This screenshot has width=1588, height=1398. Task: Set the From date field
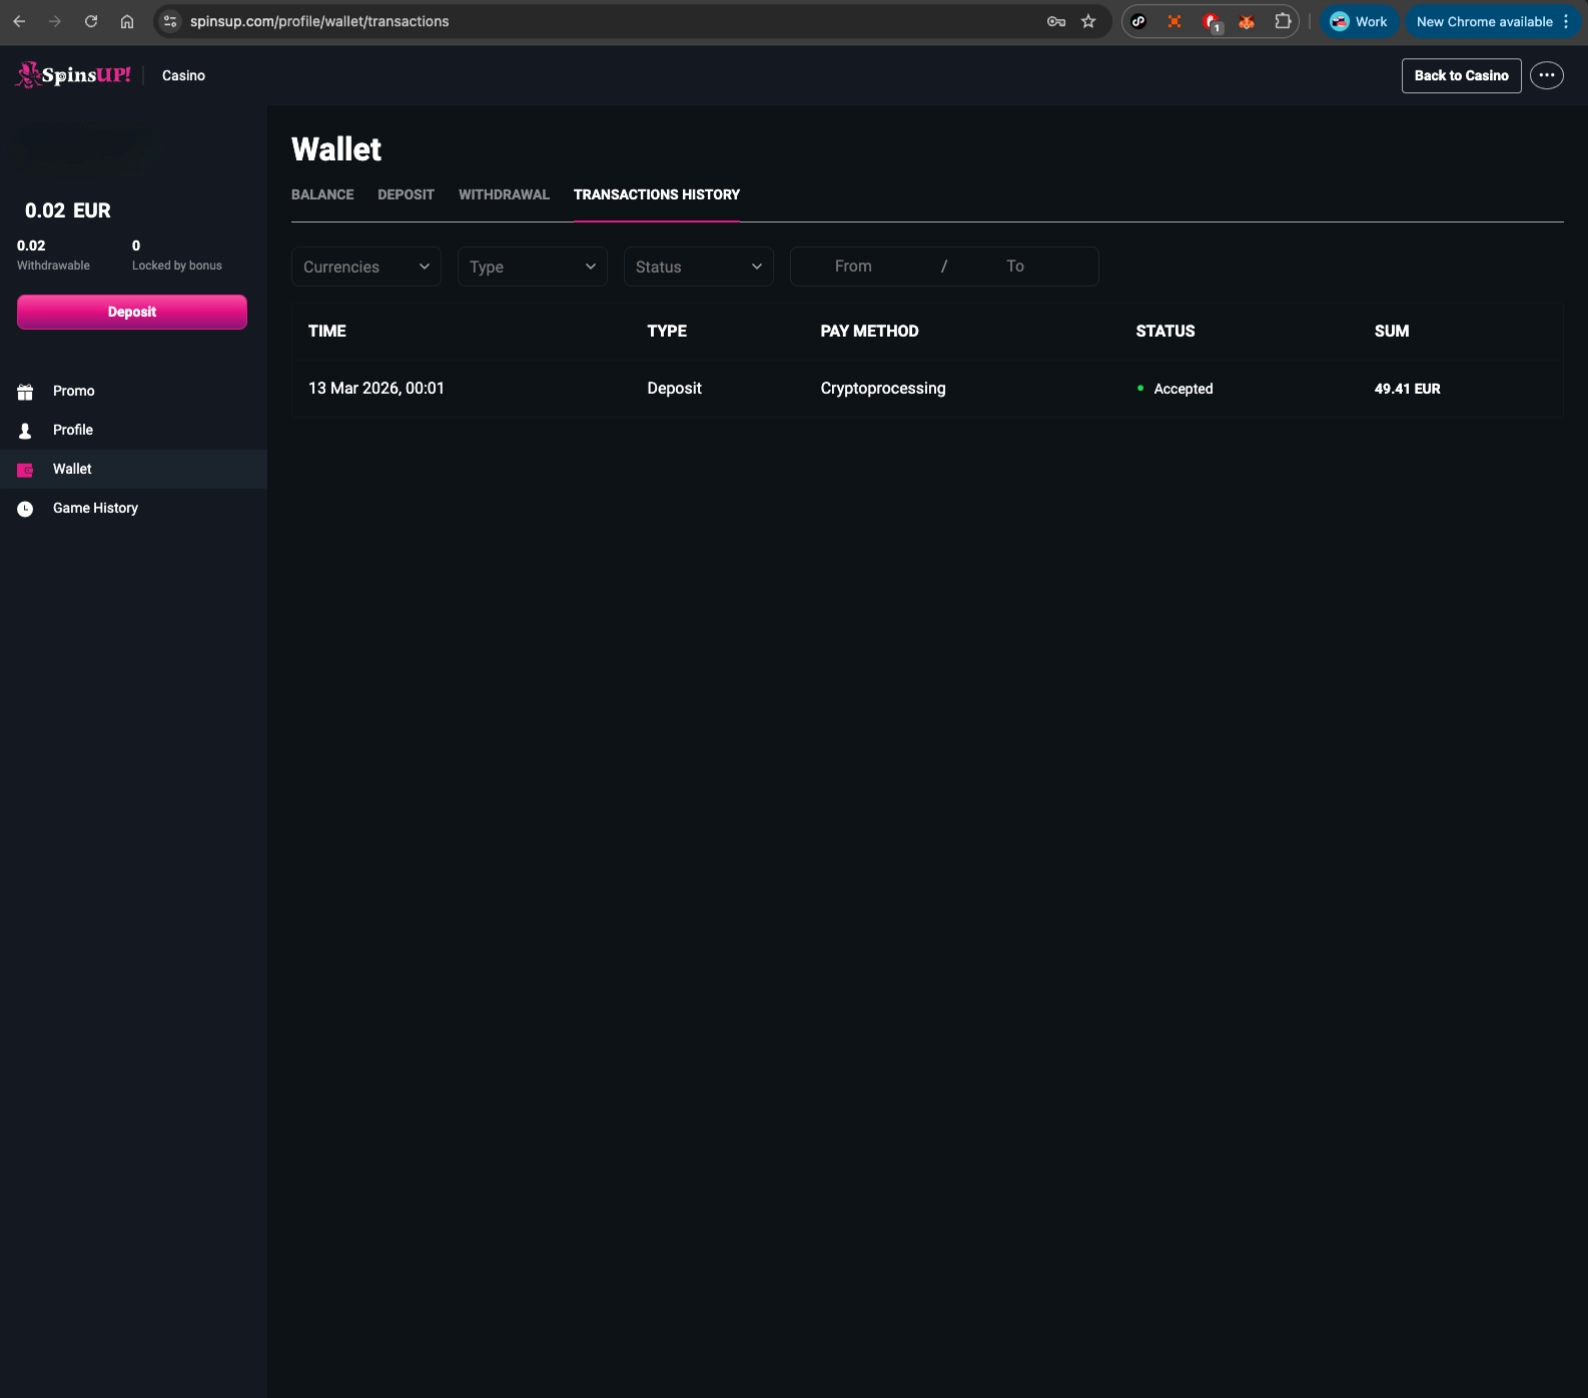click(853, 266)
